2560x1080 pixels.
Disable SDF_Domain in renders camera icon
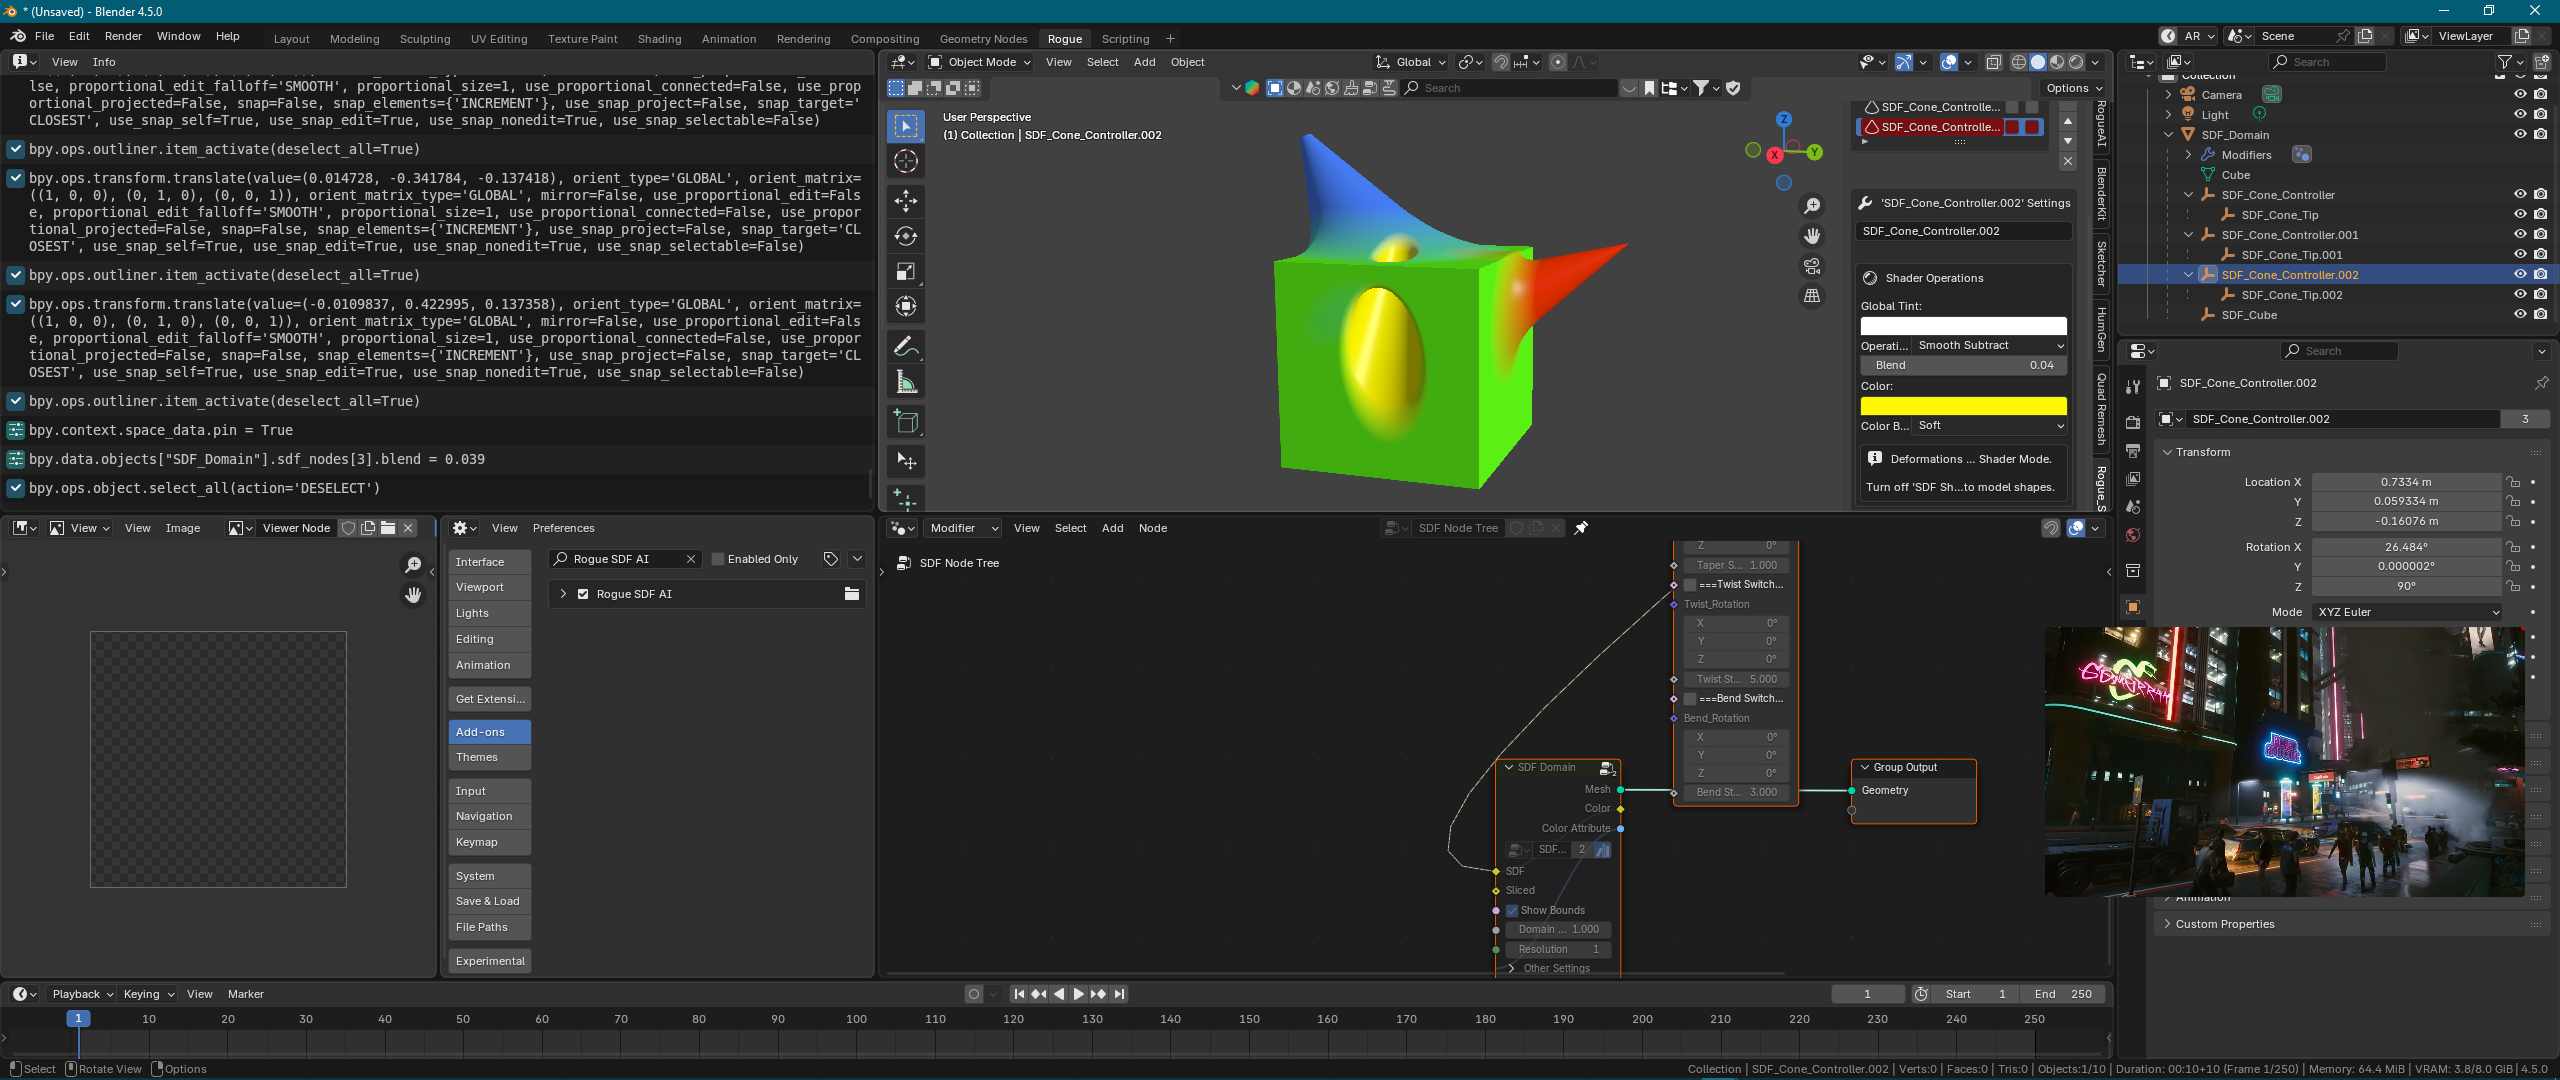(x=2540, y=134)
